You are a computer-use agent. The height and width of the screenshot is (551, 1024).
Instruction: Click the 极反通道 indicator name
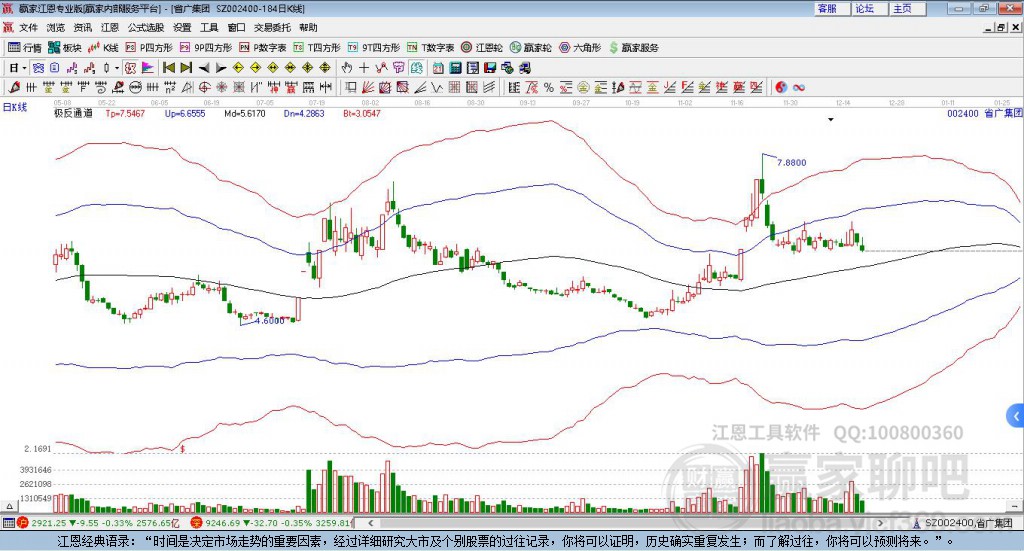[73, 113]
